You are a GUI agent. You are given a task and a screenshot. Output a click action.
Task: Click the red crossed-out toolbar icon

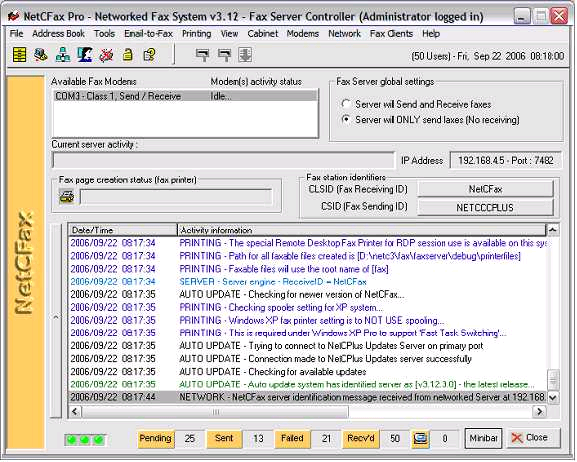pos(106,55)
